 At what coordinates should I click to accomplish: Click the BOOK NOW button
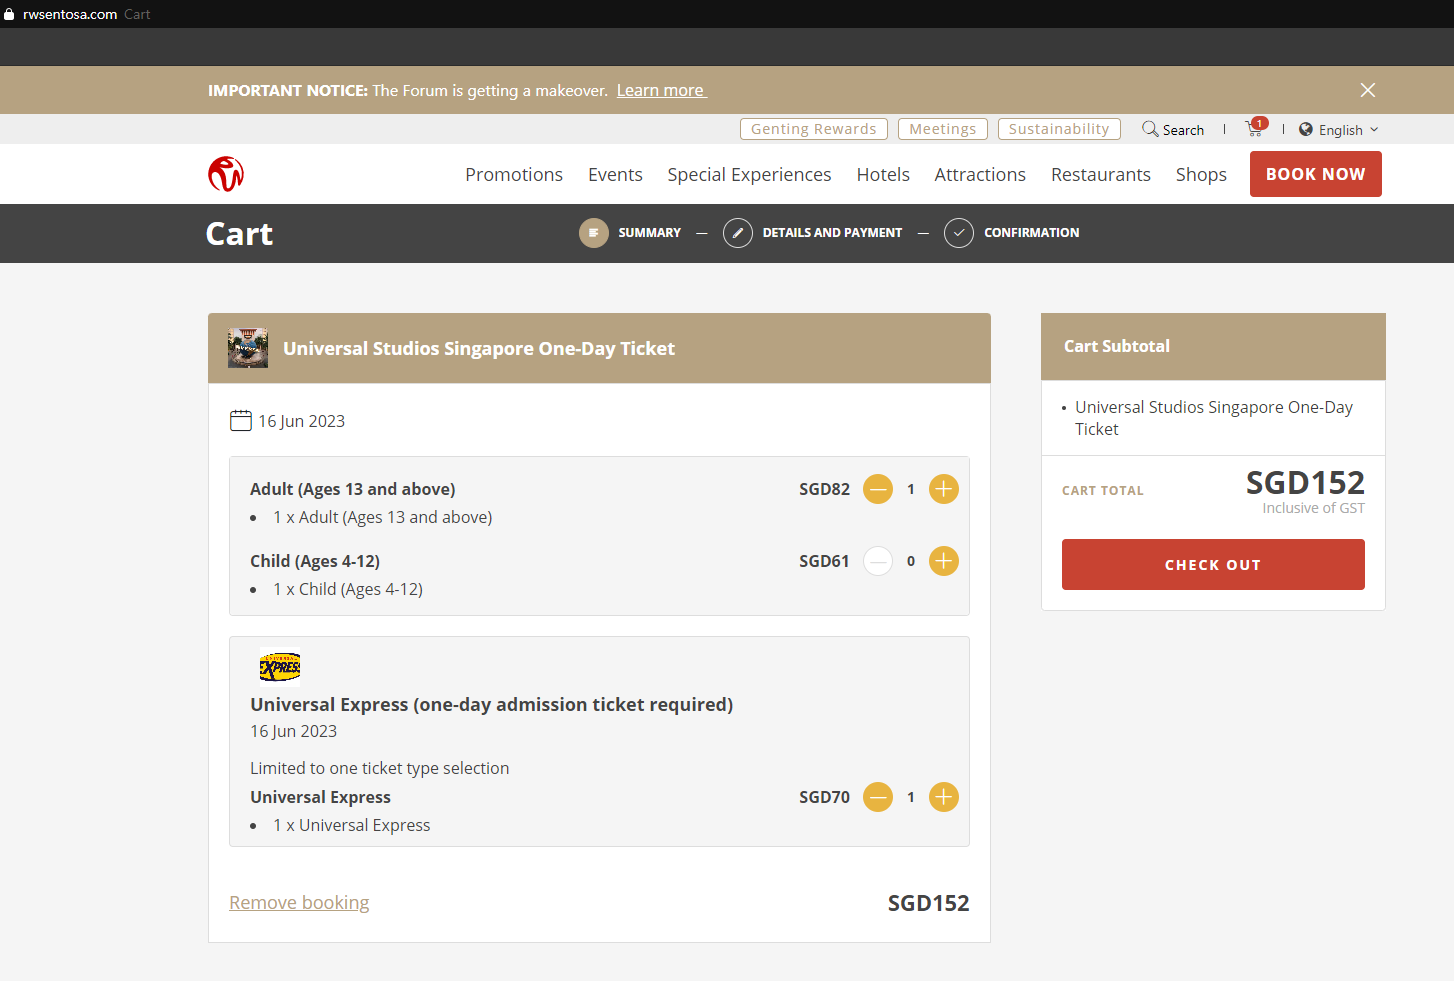pos(1316,174)
